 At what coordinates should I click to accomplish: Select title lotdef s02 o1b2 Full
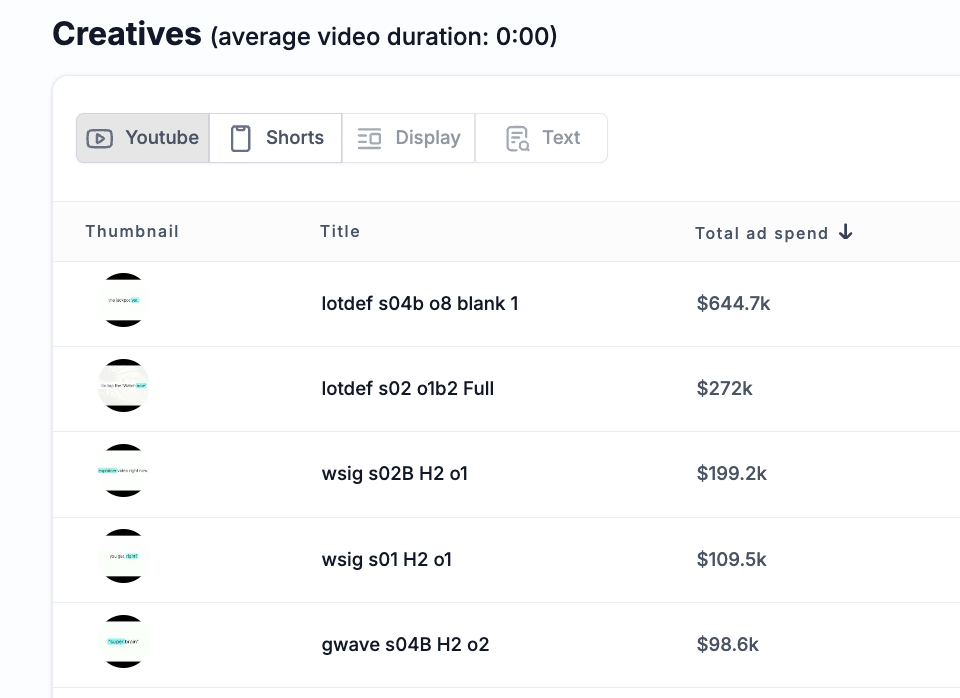408,388
